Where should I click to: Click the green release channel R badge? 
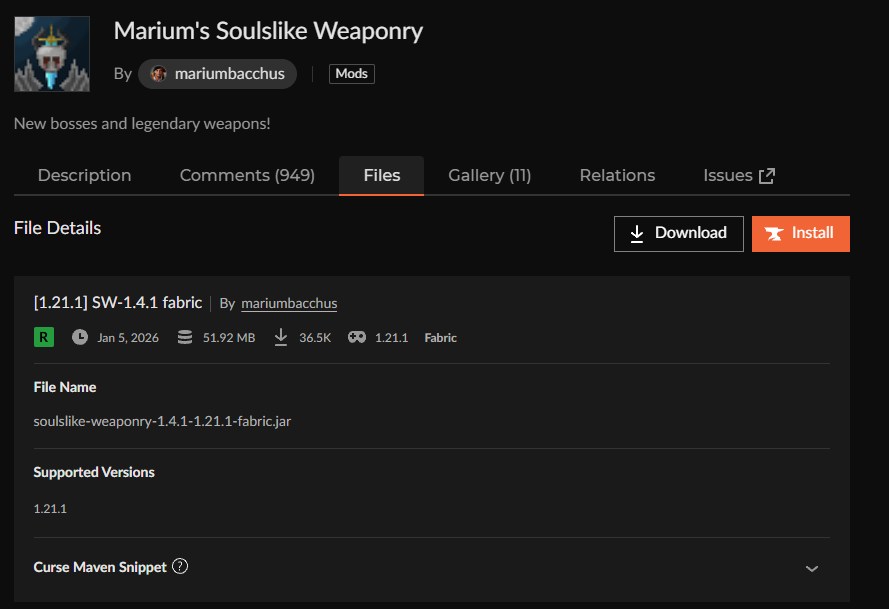(x=42, y=337)
